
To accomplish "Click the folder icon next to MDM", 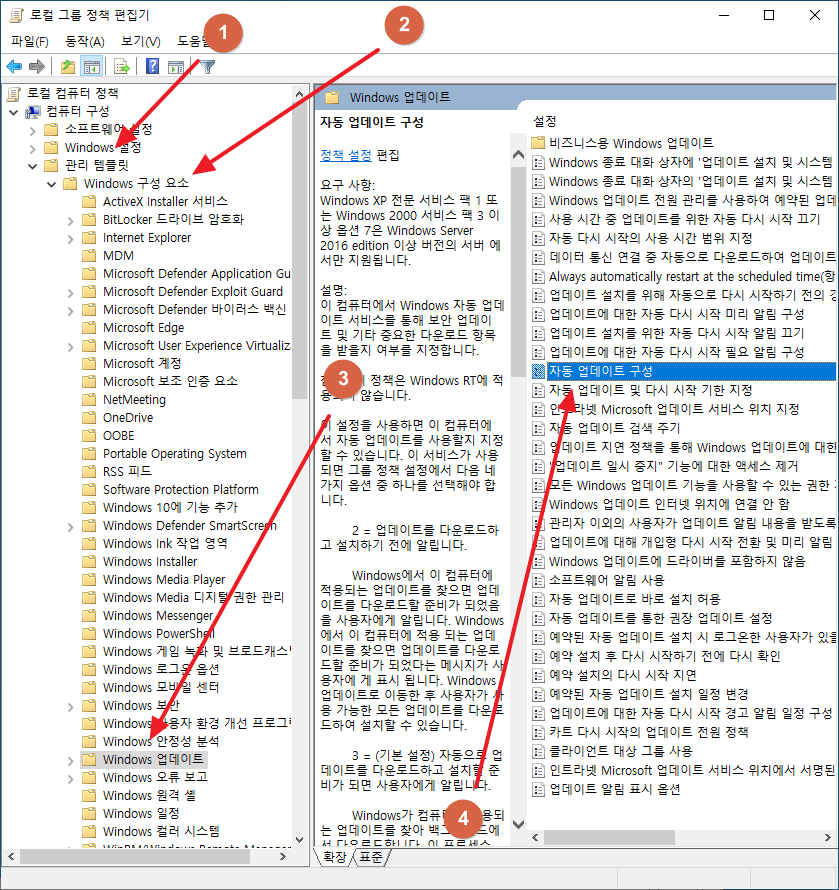I will [89, 255].
